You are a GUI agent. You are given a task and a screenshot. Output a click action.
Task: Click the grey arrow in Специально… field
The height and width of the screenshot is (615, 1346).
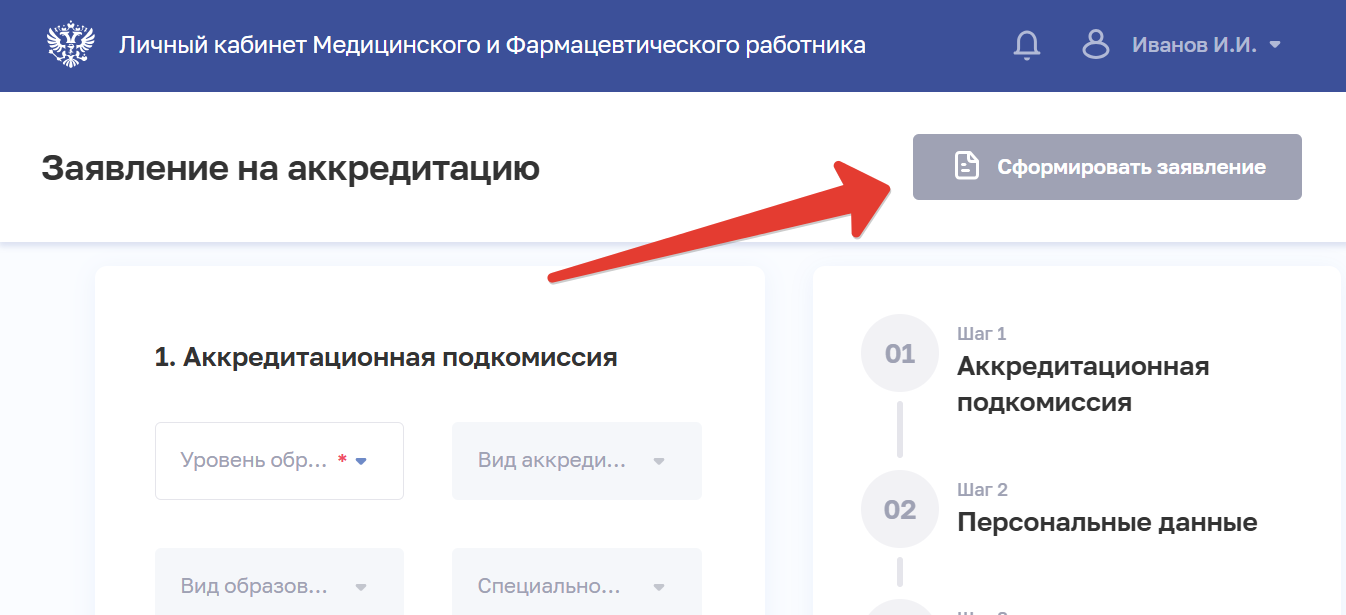[x=659, y=587]
